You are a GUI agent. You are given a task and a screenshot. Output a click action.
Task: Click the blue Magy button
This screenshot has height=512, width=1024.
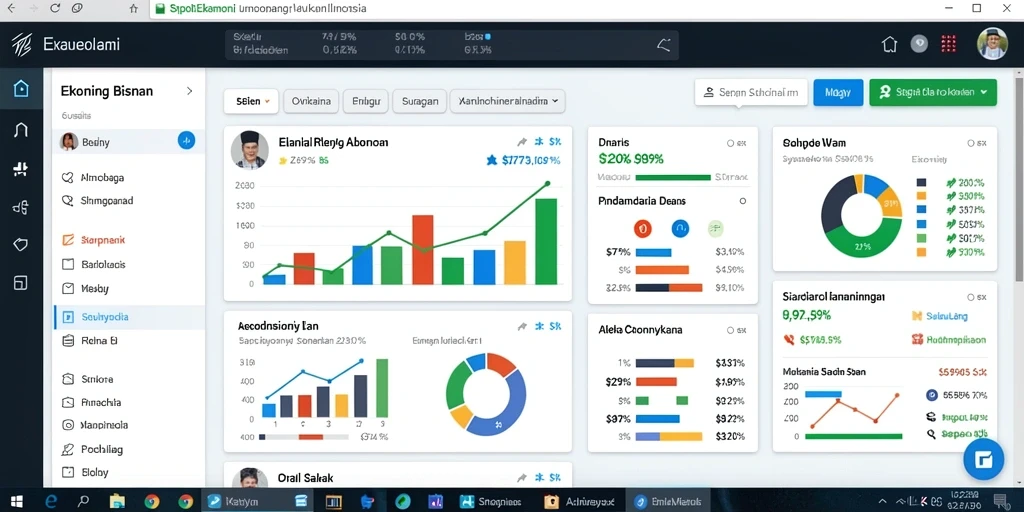click(x=838, y=93)
